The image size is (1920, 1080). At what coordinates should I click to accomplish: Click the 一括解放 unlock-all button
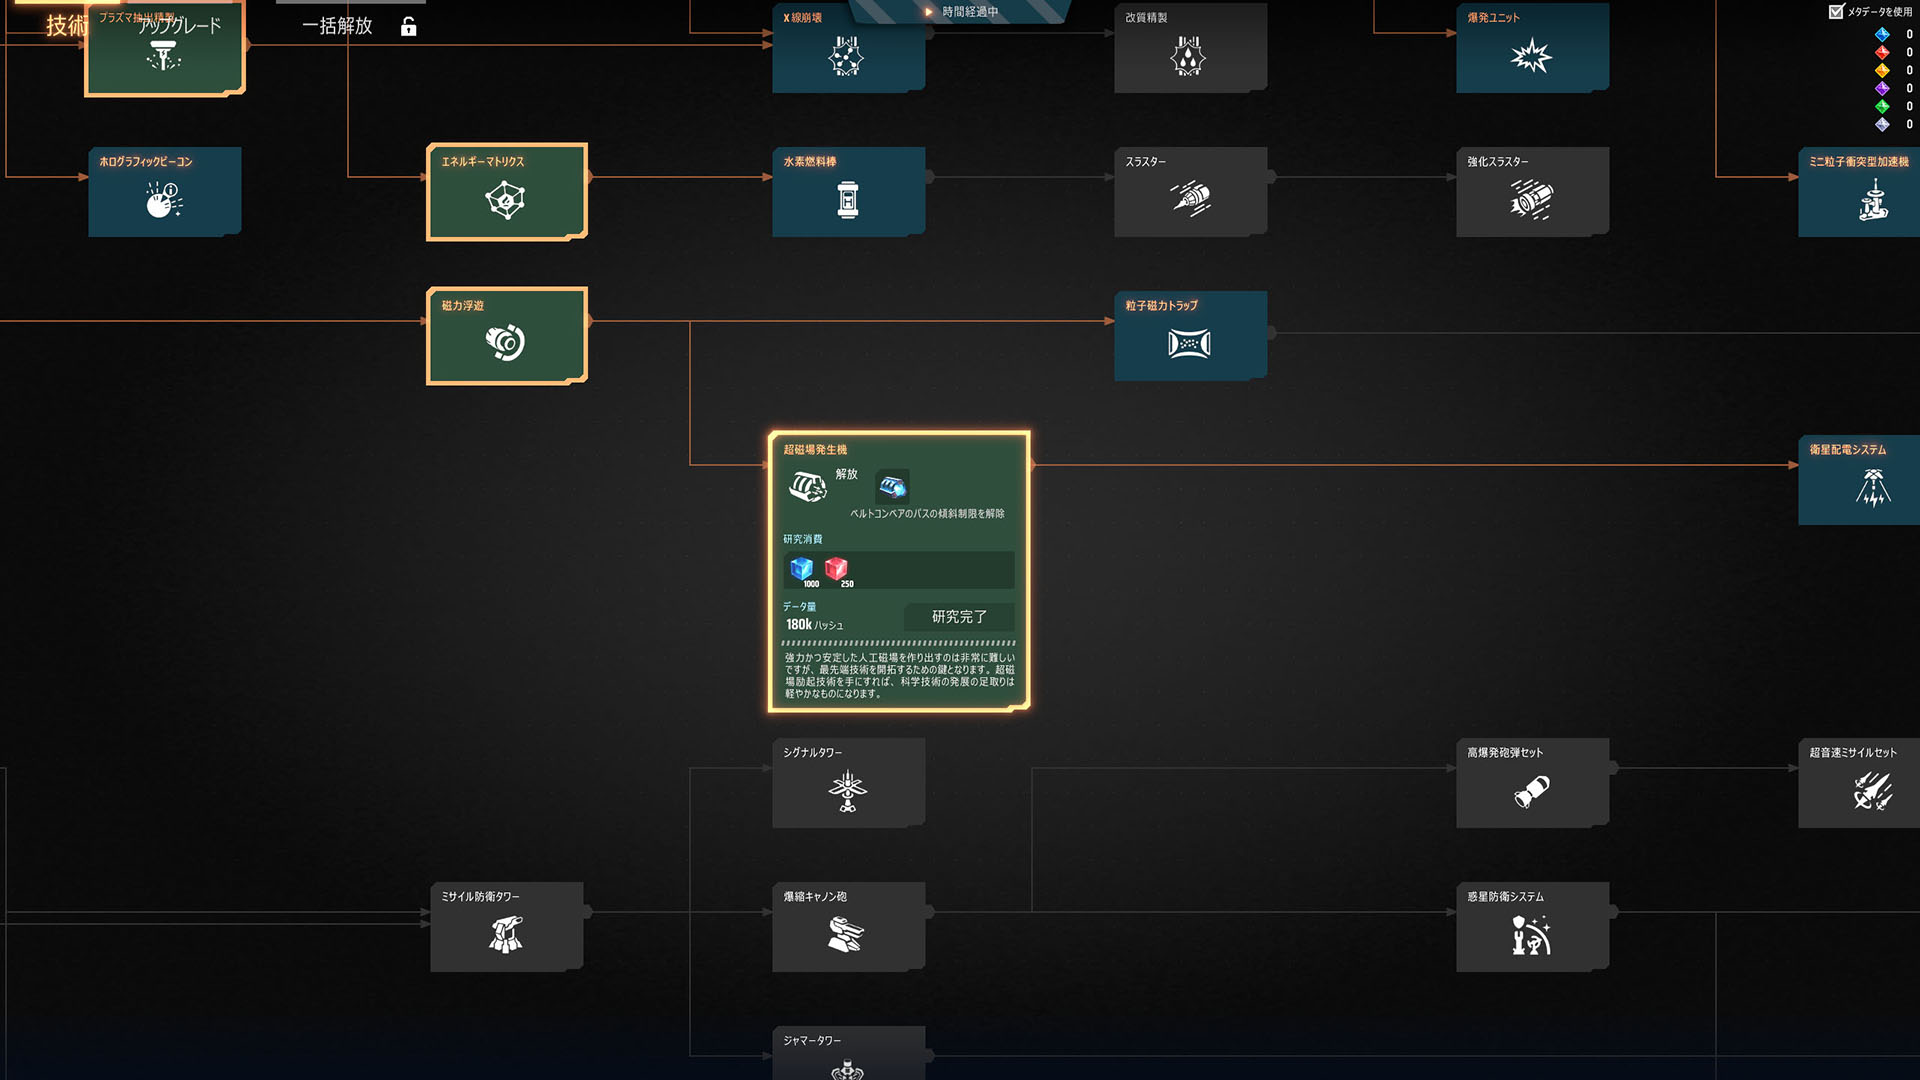pos(337,26)
